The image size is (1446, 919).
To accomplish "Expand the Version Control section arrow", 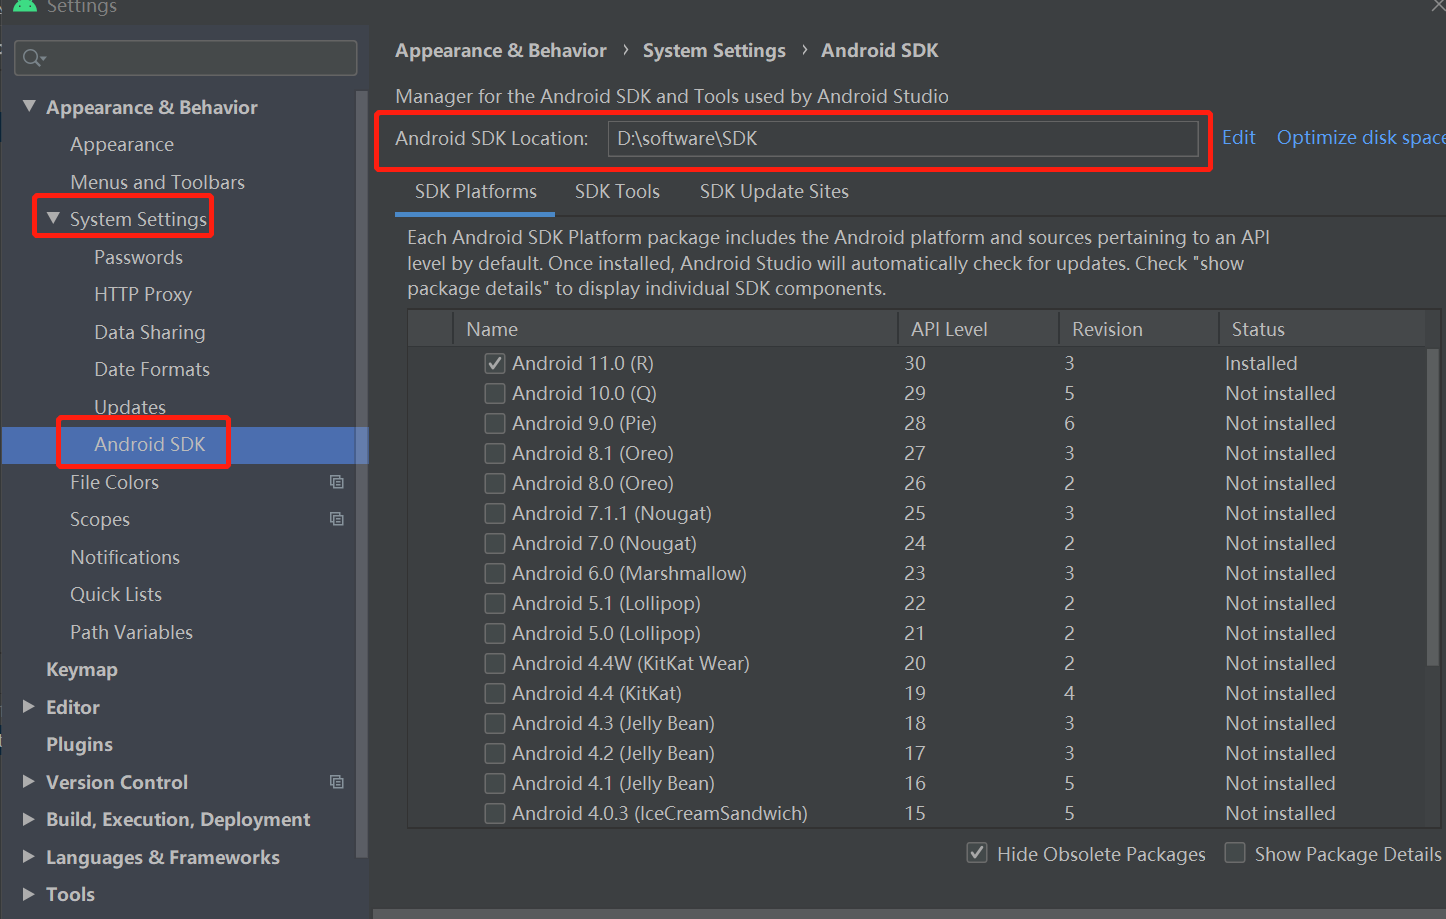I will coord(29,781).
